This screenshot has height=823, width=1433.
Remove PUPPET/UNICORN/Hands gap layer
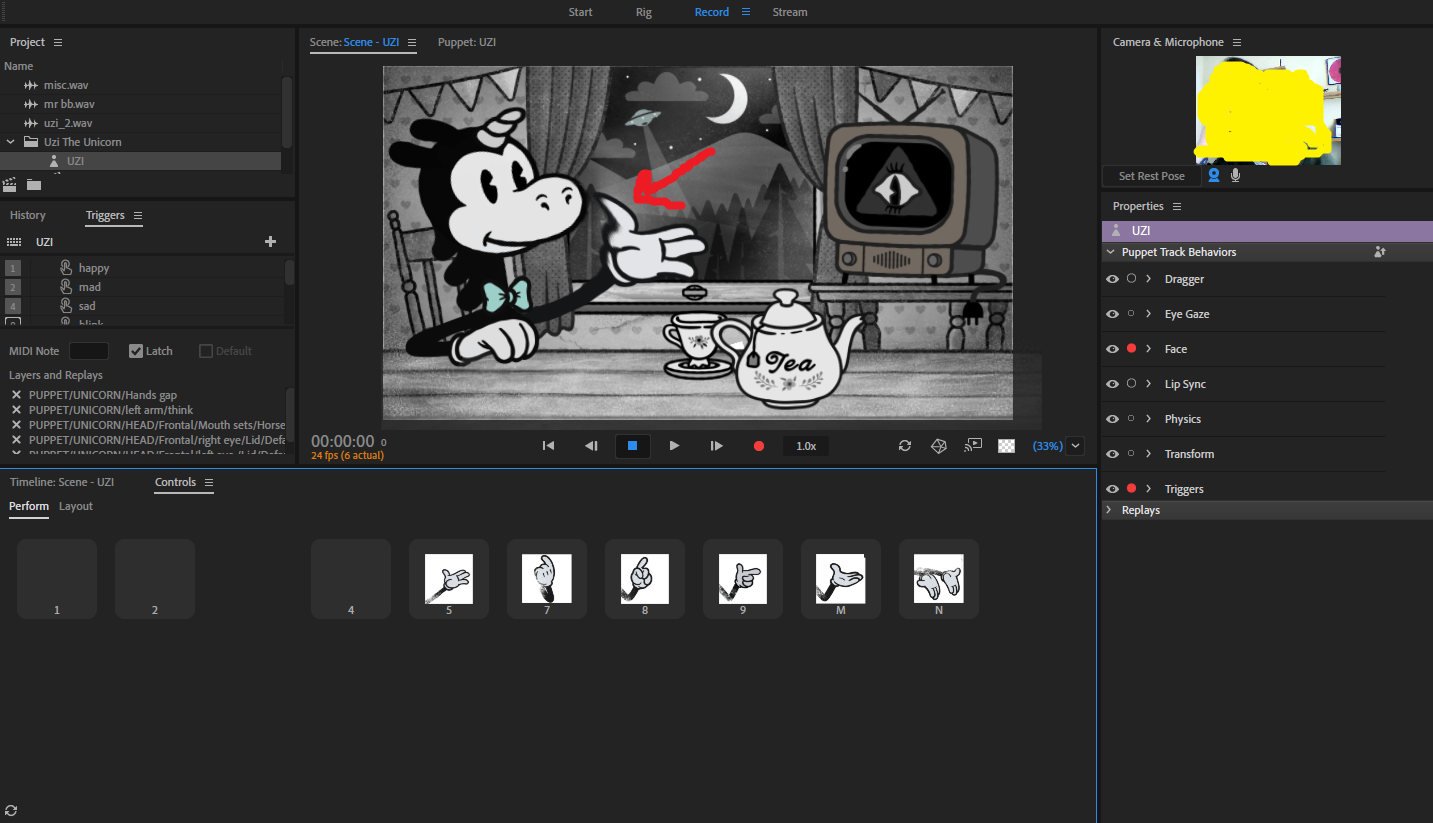click(16, 395)
